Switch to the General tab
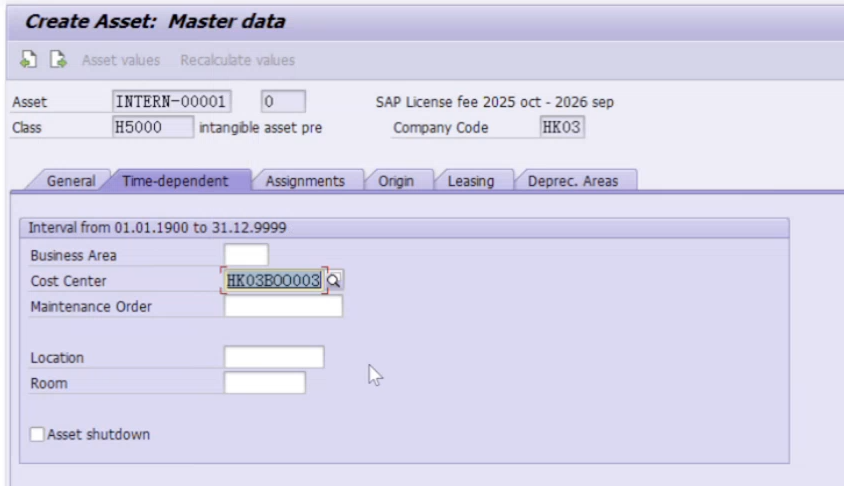The height and width of the screenshot is (486, 844). [x=72, y=181]
